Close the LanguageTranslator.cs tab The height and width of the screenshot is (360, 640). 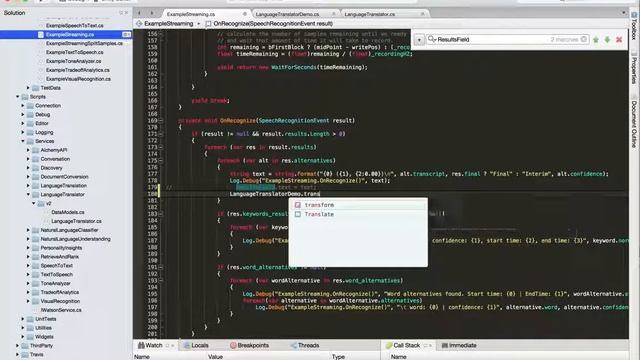tap(422, 14)
